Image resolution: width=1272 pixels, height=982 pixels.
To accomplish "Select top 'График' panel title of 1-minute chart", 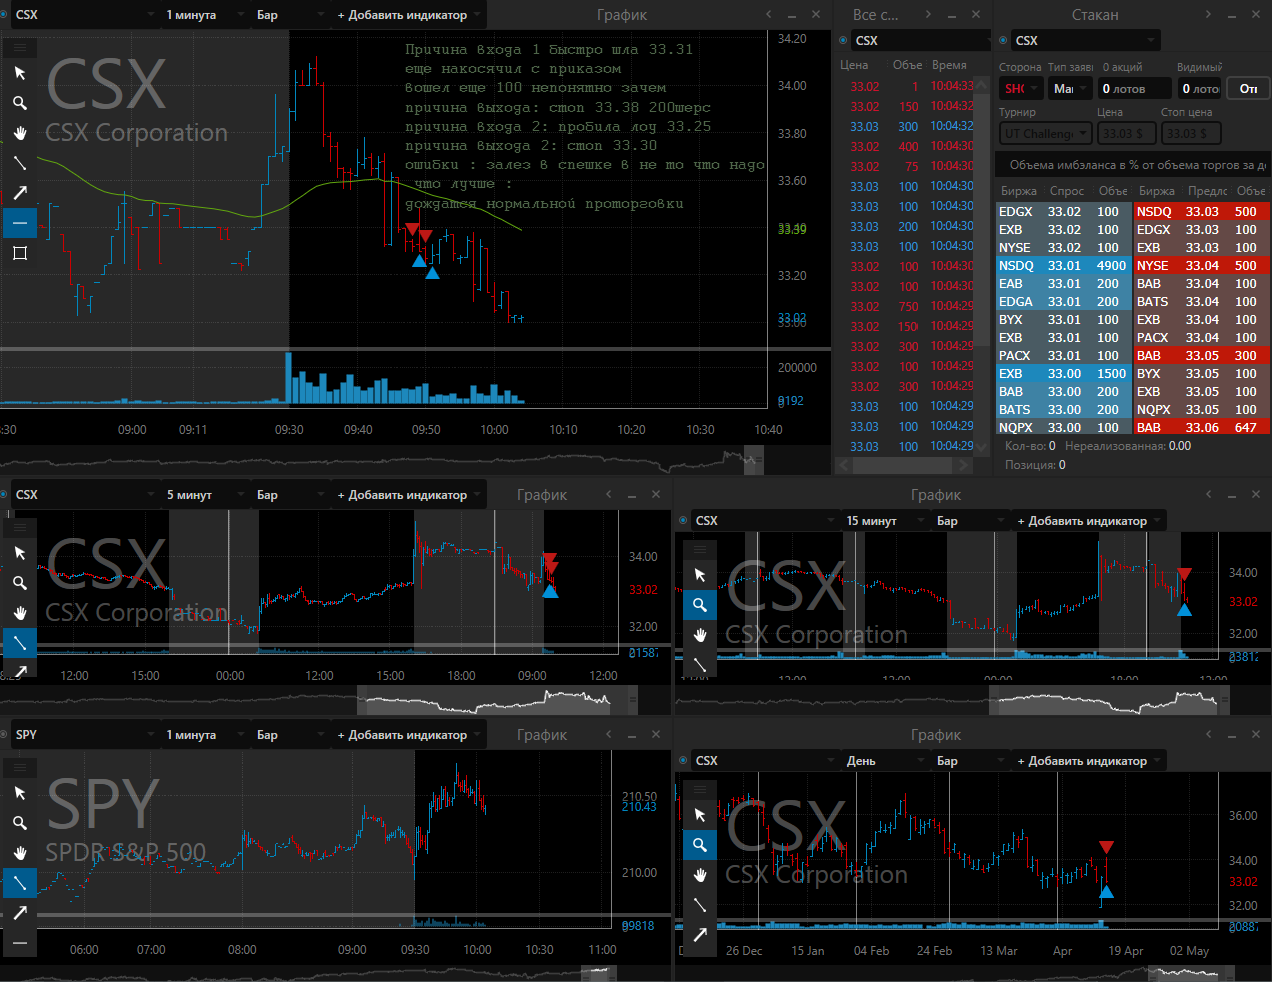I will (622, 15).
